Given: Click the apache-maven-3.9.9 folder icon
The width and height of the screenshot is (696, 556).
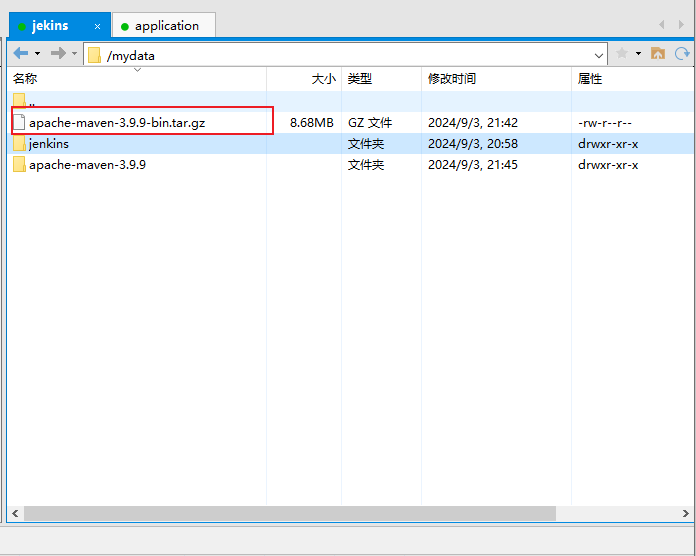Looking at the screenshot, I should (x=19, y=165).
